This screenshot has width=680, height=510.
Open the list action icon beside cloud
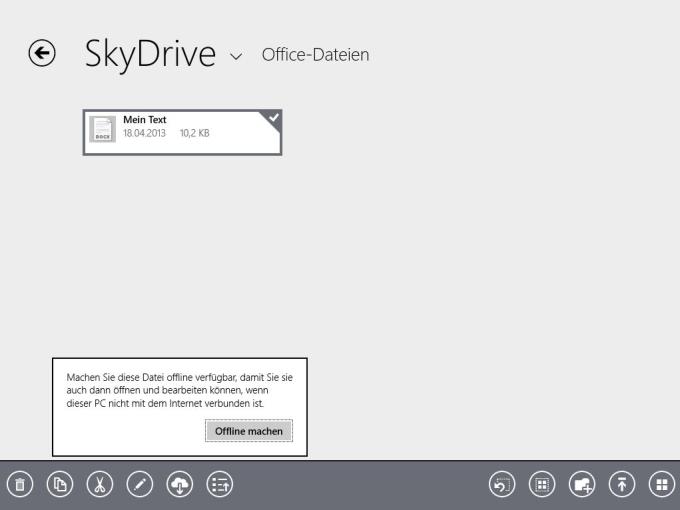tap(220, 484)
